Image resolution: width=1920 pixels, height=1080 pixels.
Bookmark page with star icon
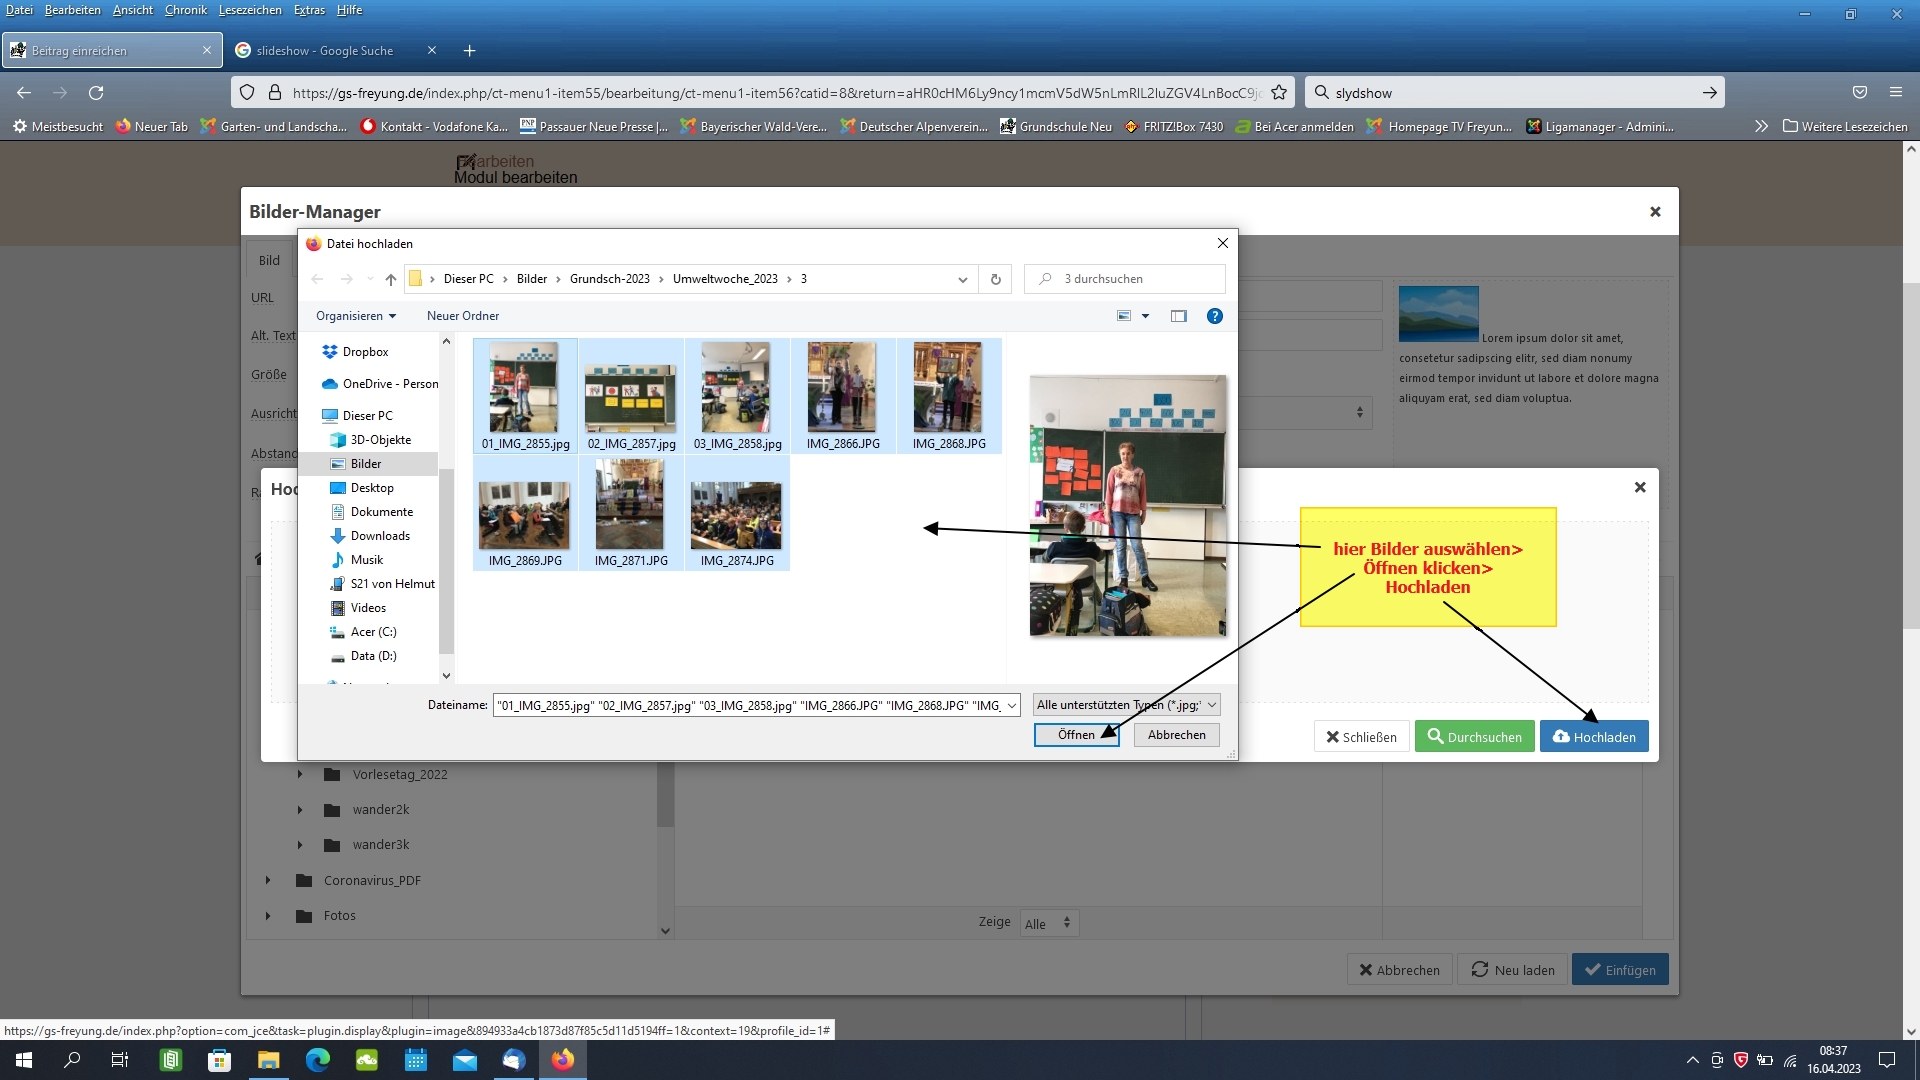tap(1278, 93)
